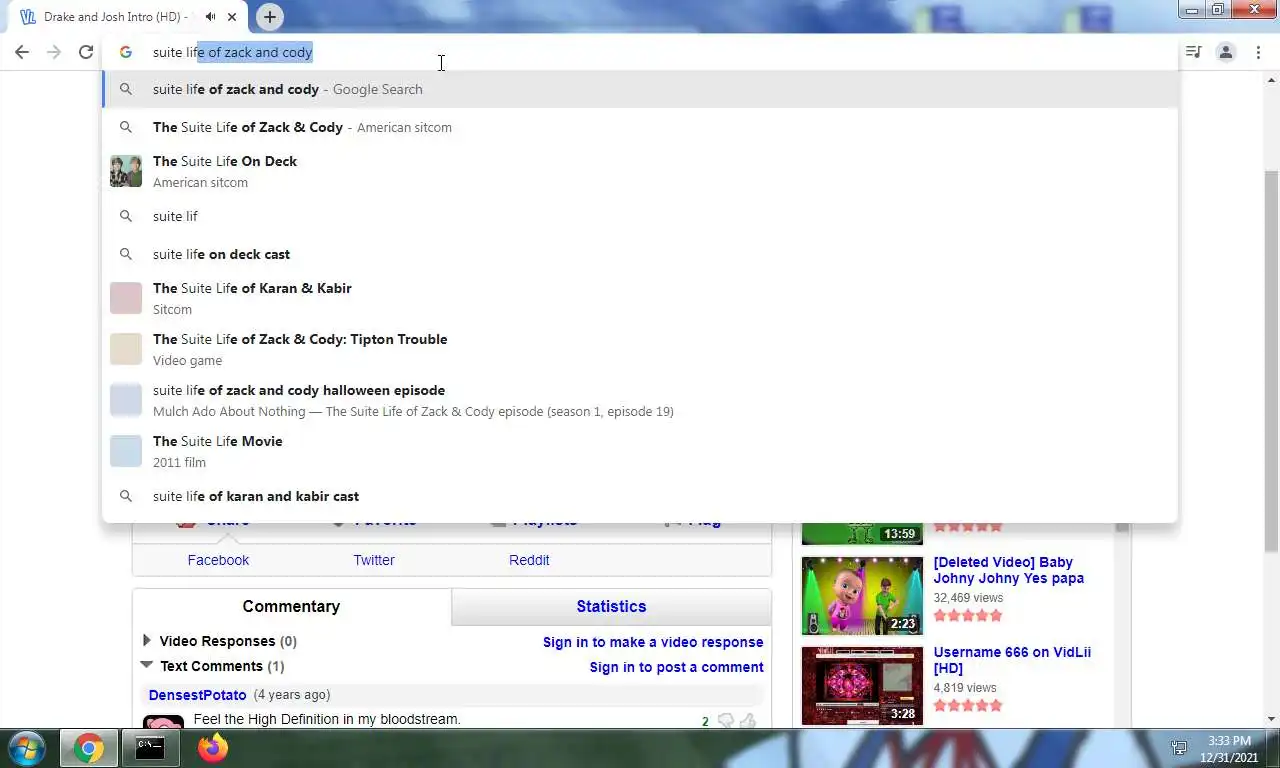
Task: Click the star rating under Baby Johny video
Action: (x=967, y=615)
